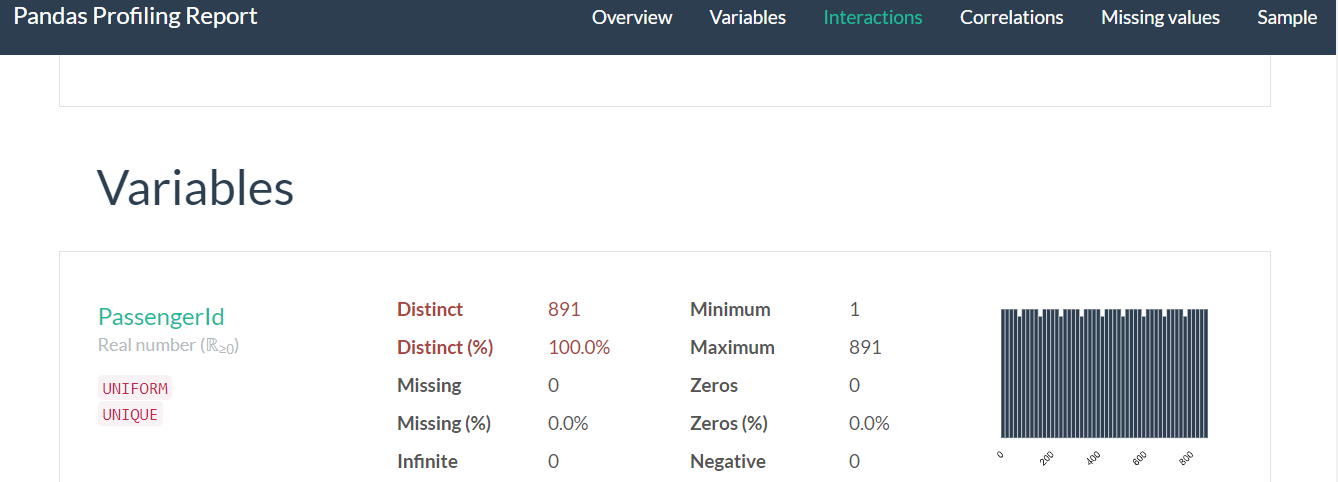1338x482 pixels.
Task: Select the Interactions nav item
Action: (873, 17)
